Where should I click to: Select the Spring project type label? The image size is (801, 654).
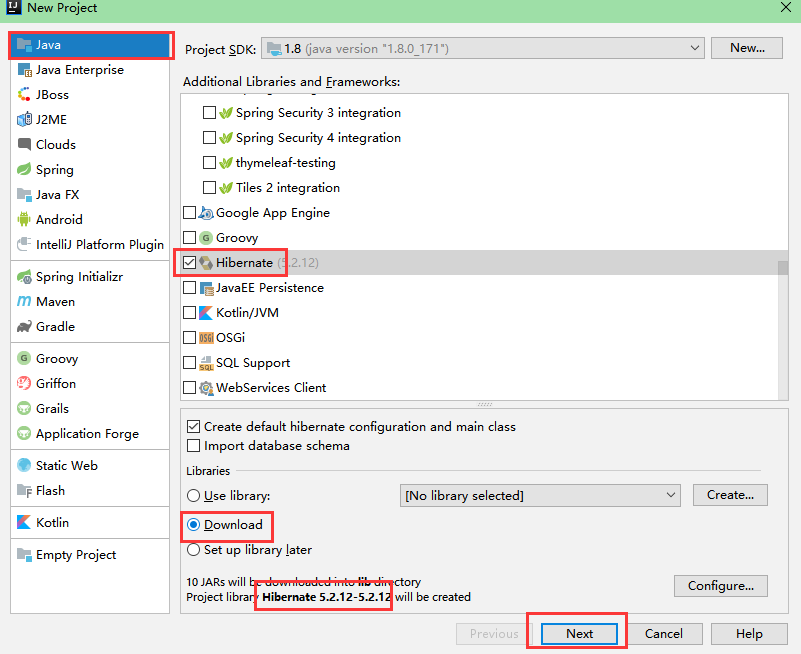(x=55, y=170)
